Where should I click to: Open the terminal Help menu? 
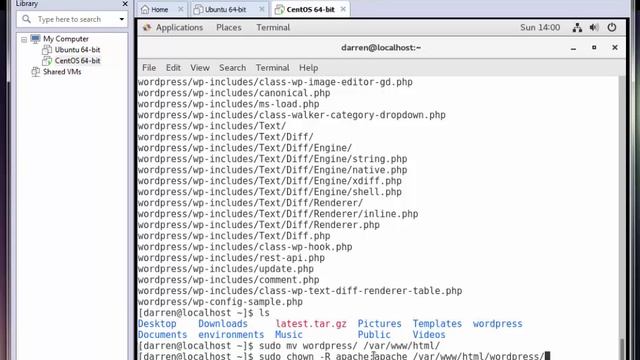(x=308, y=68)
